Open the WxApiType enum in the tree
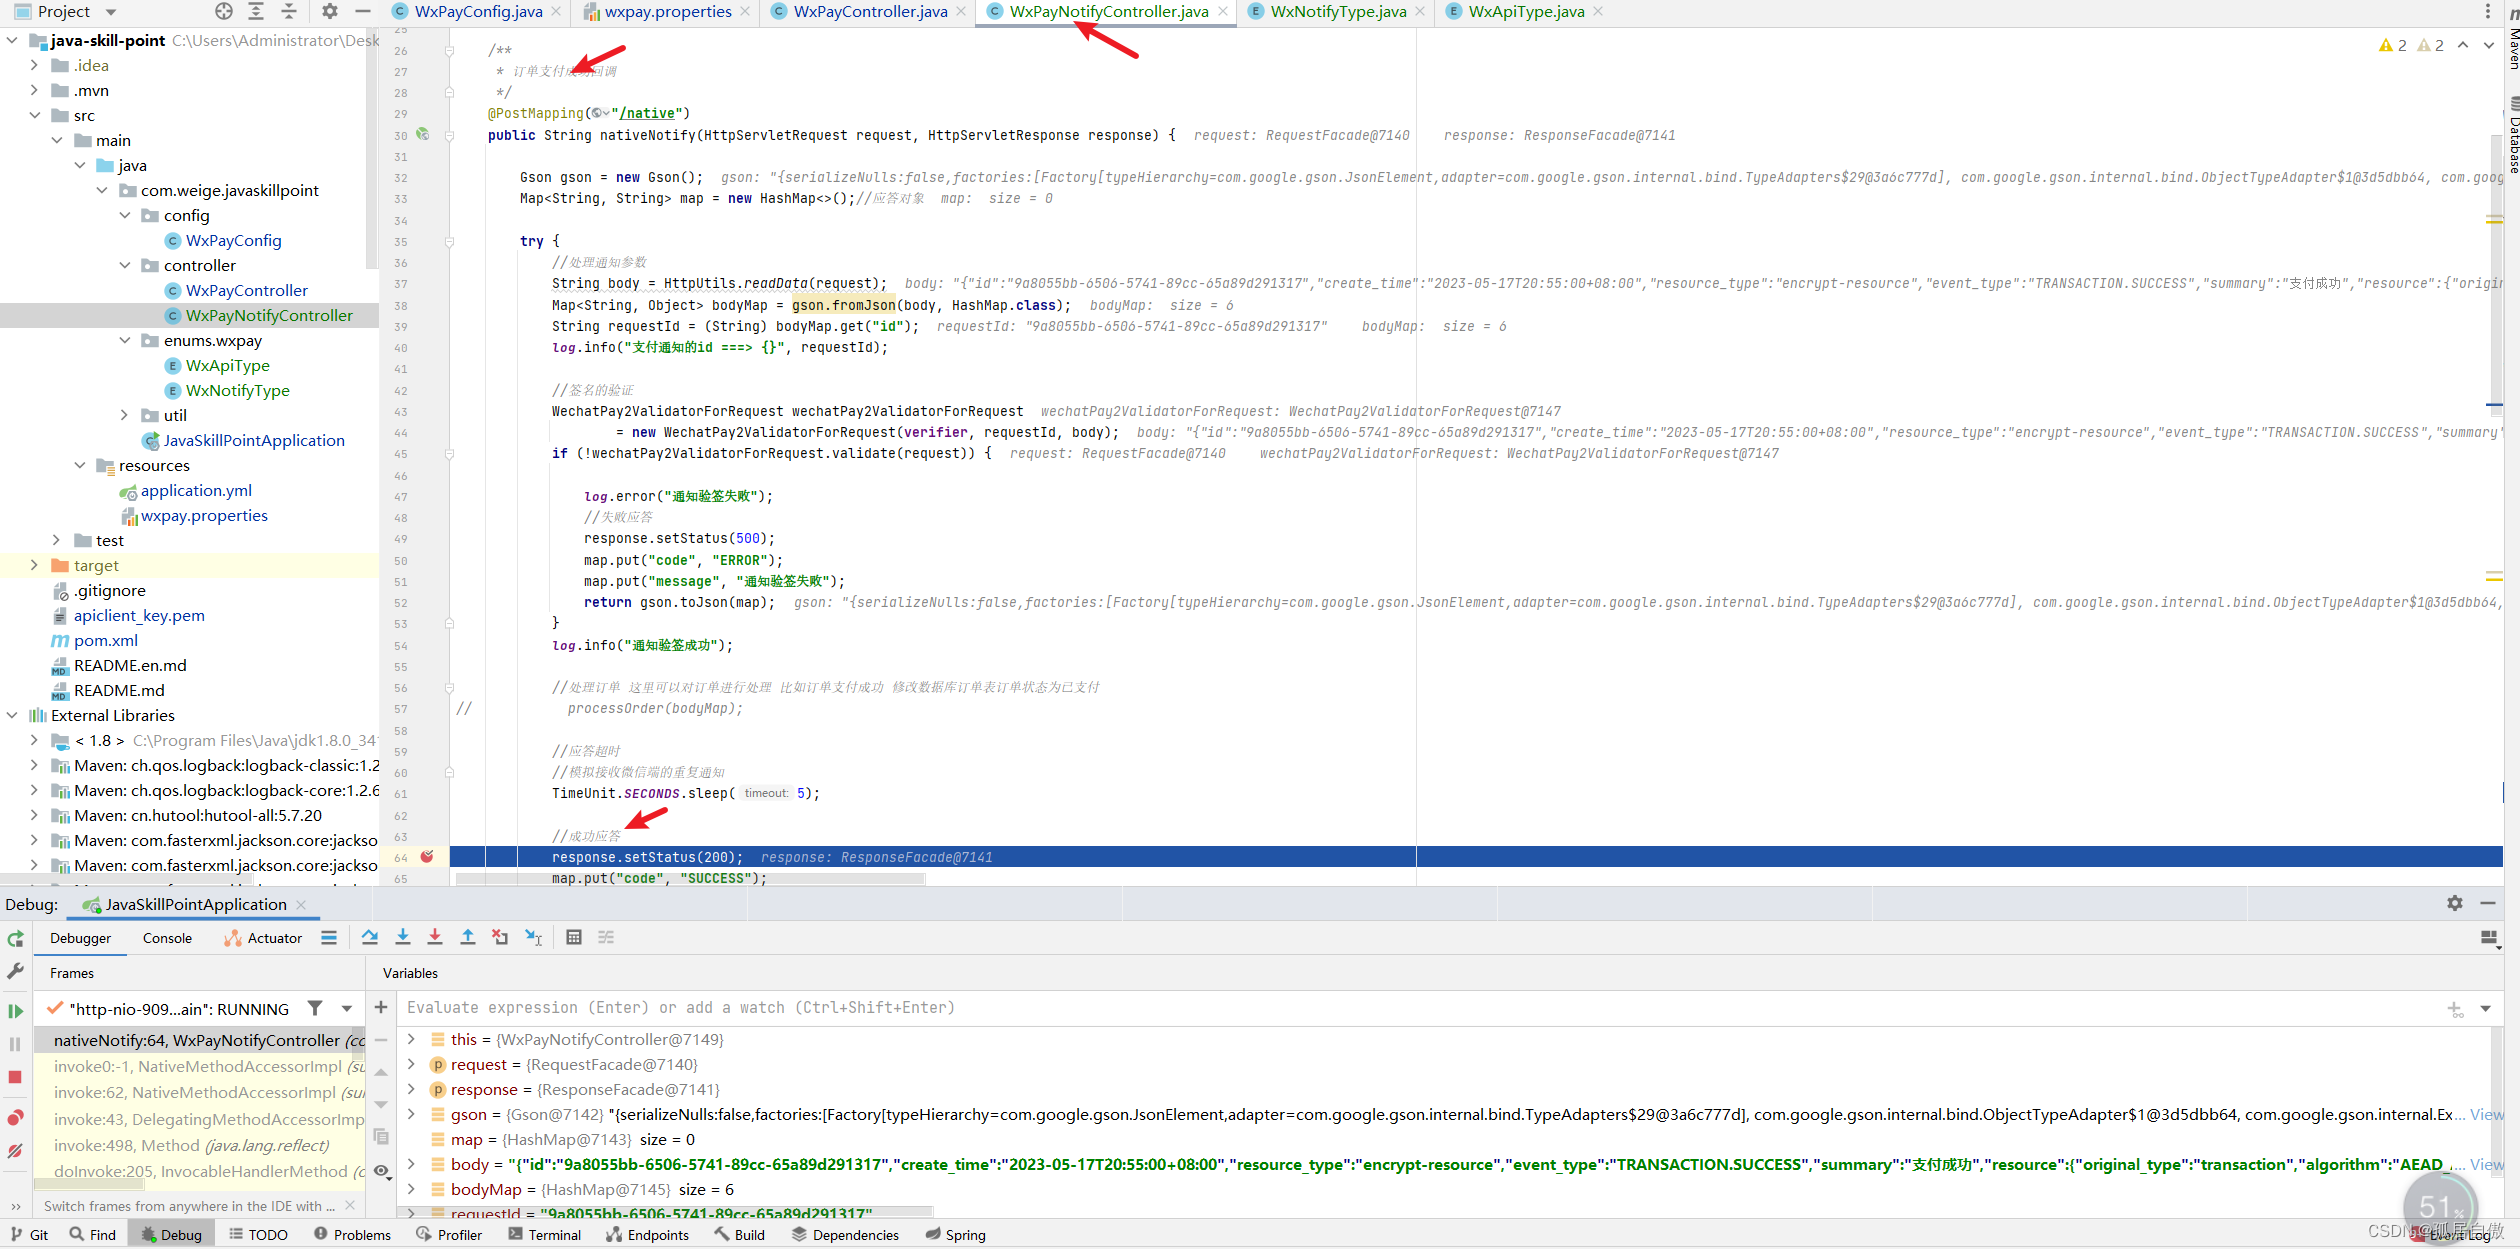The image size is (2520, 1249). pyautogui.click(x=227, y=365)
